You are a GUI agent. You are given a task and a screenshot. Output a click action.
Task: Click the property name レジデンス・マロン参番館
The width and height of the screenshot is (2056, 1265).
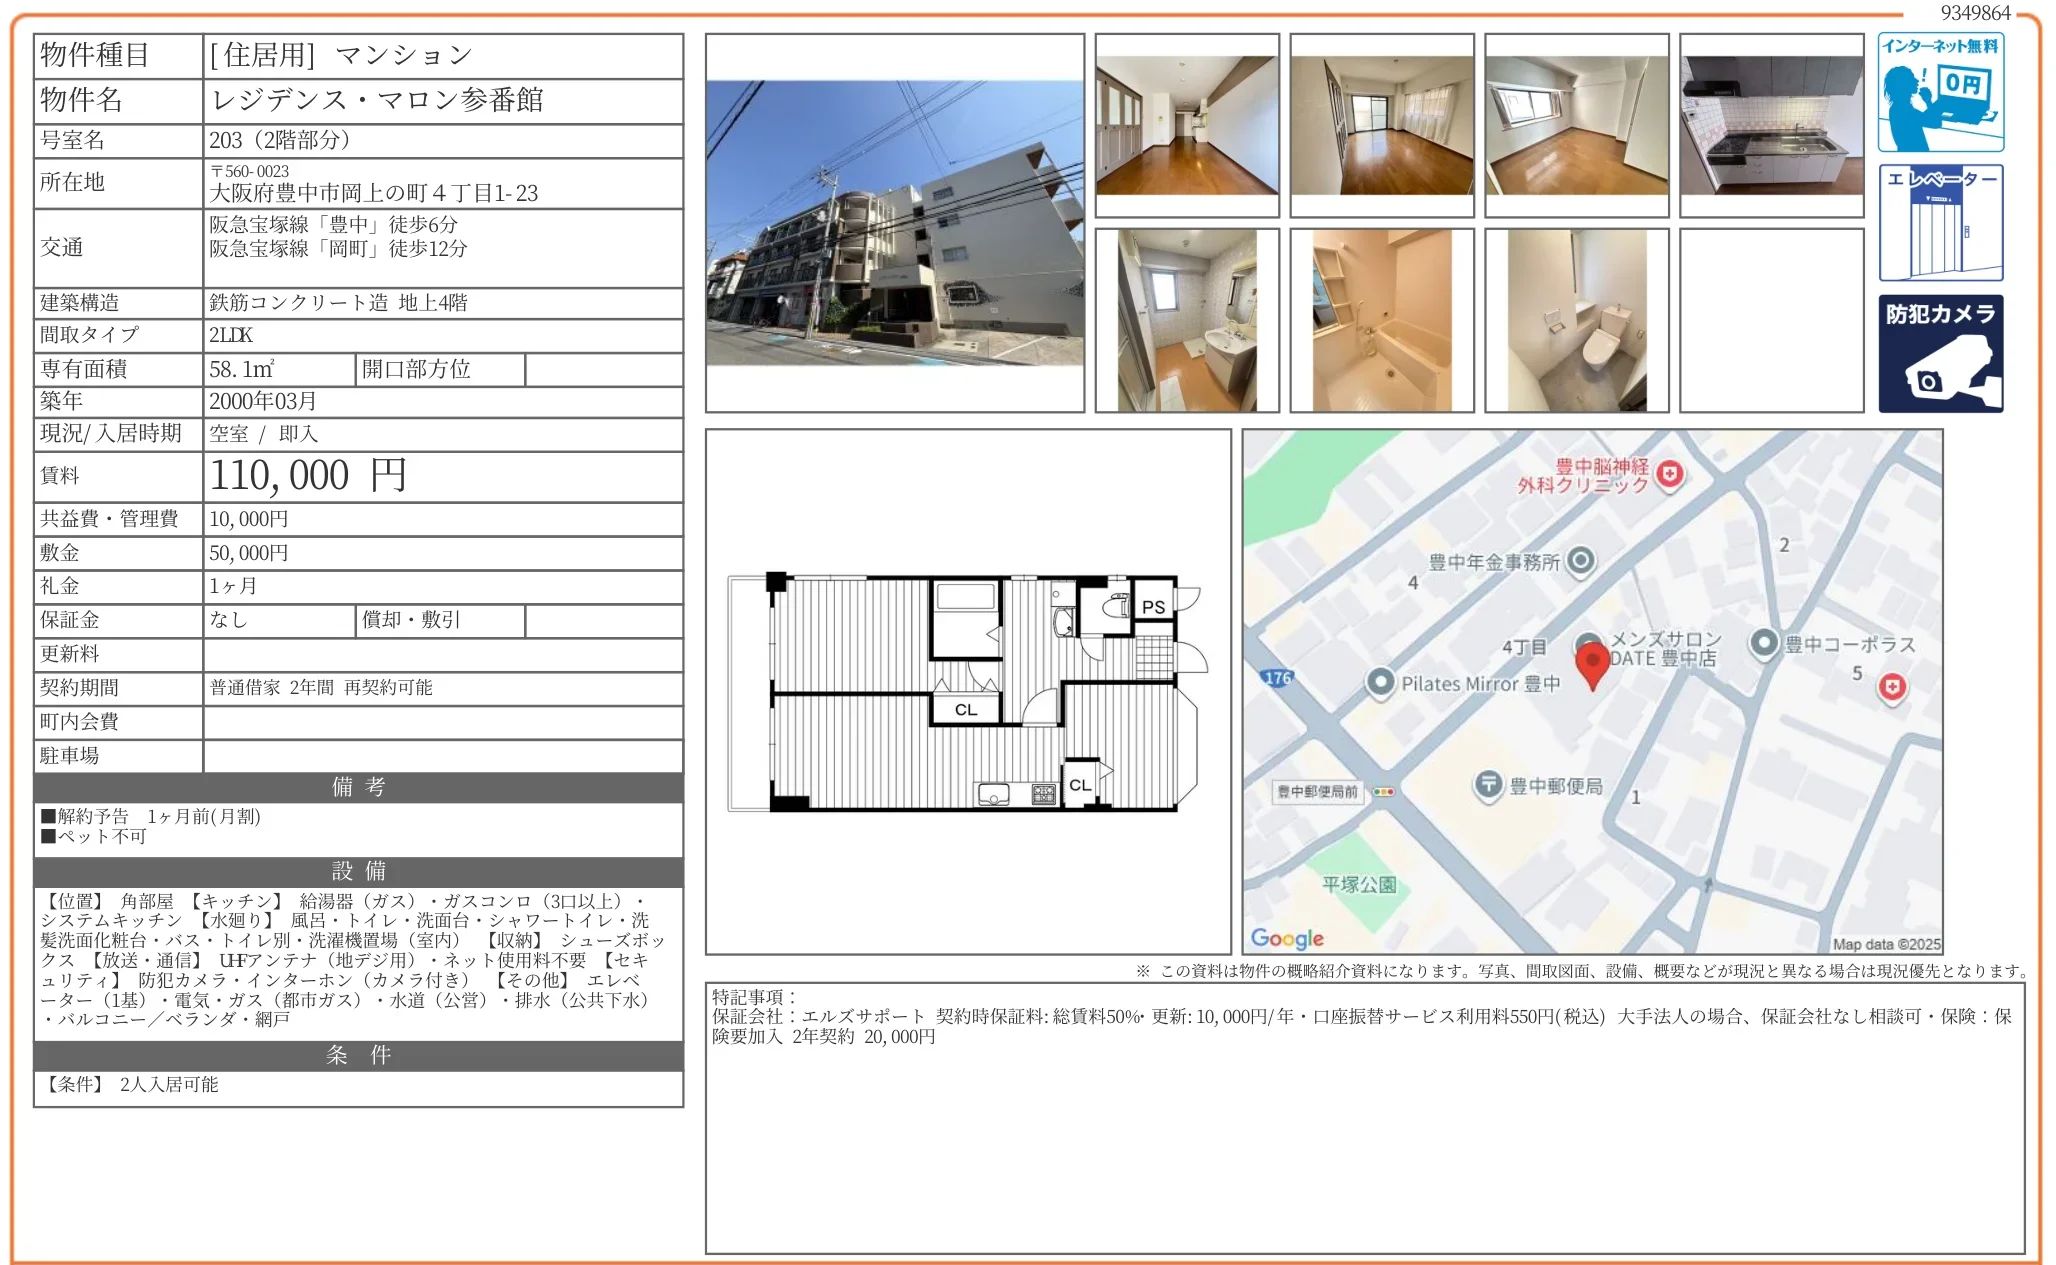(x=377, y=100)
